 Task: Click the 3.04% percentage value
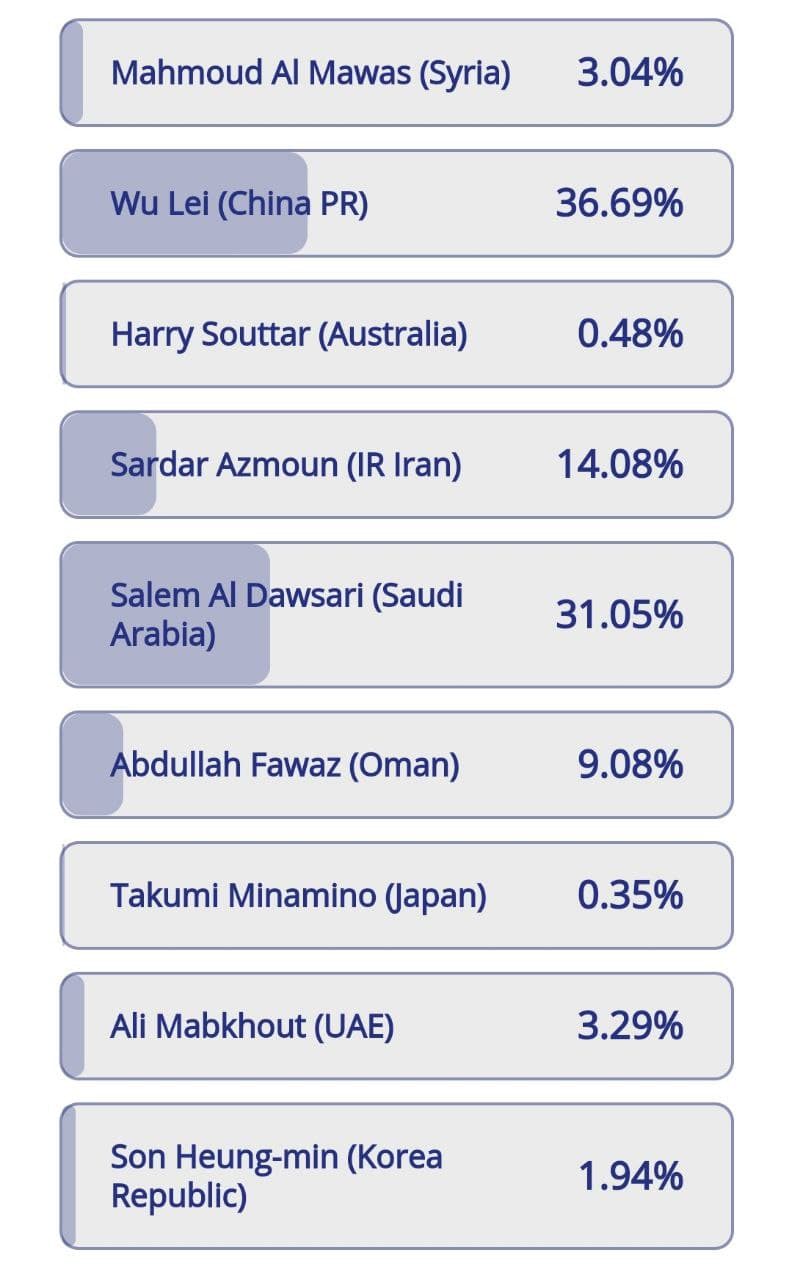pyautogui.click(x=631, y=73)
